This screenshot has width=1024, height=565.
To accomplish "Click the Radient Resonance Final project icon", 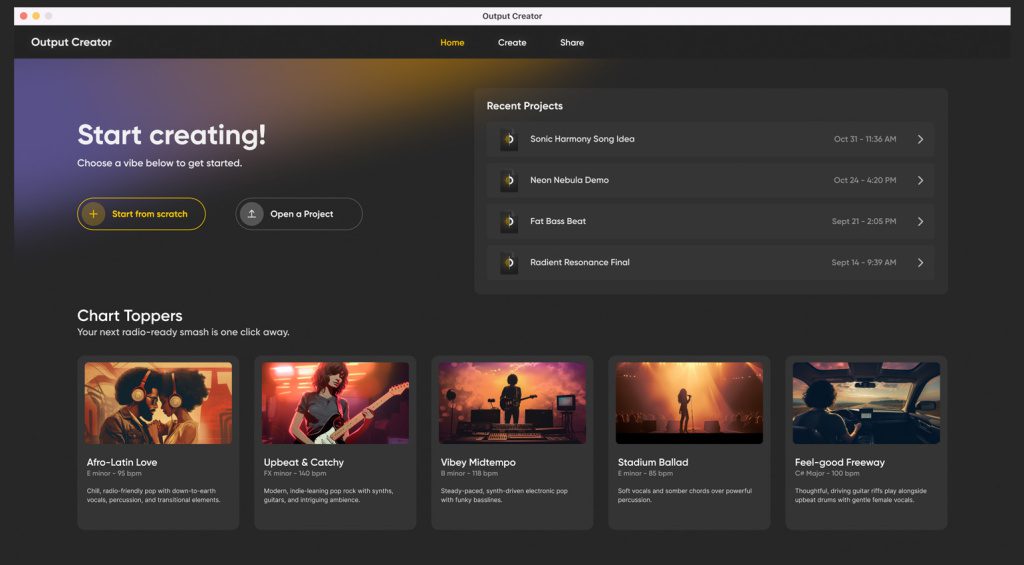I will tap(509, 262).
